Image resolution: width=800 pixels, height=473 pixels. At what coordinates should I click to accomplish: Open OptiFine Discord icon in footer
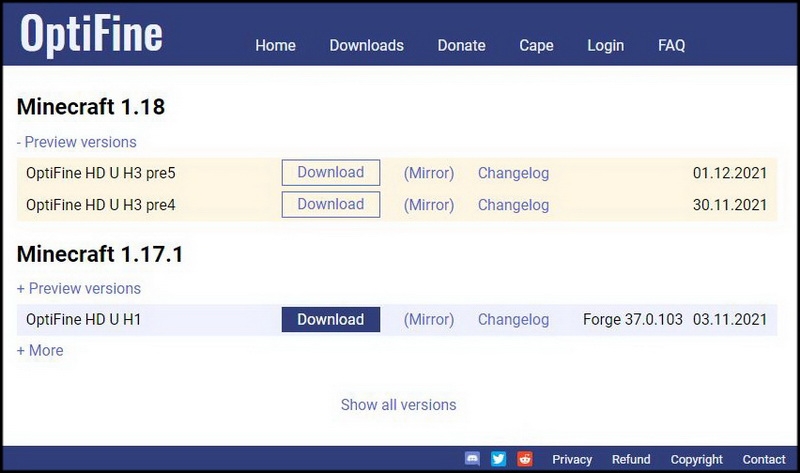click(472, 459)
